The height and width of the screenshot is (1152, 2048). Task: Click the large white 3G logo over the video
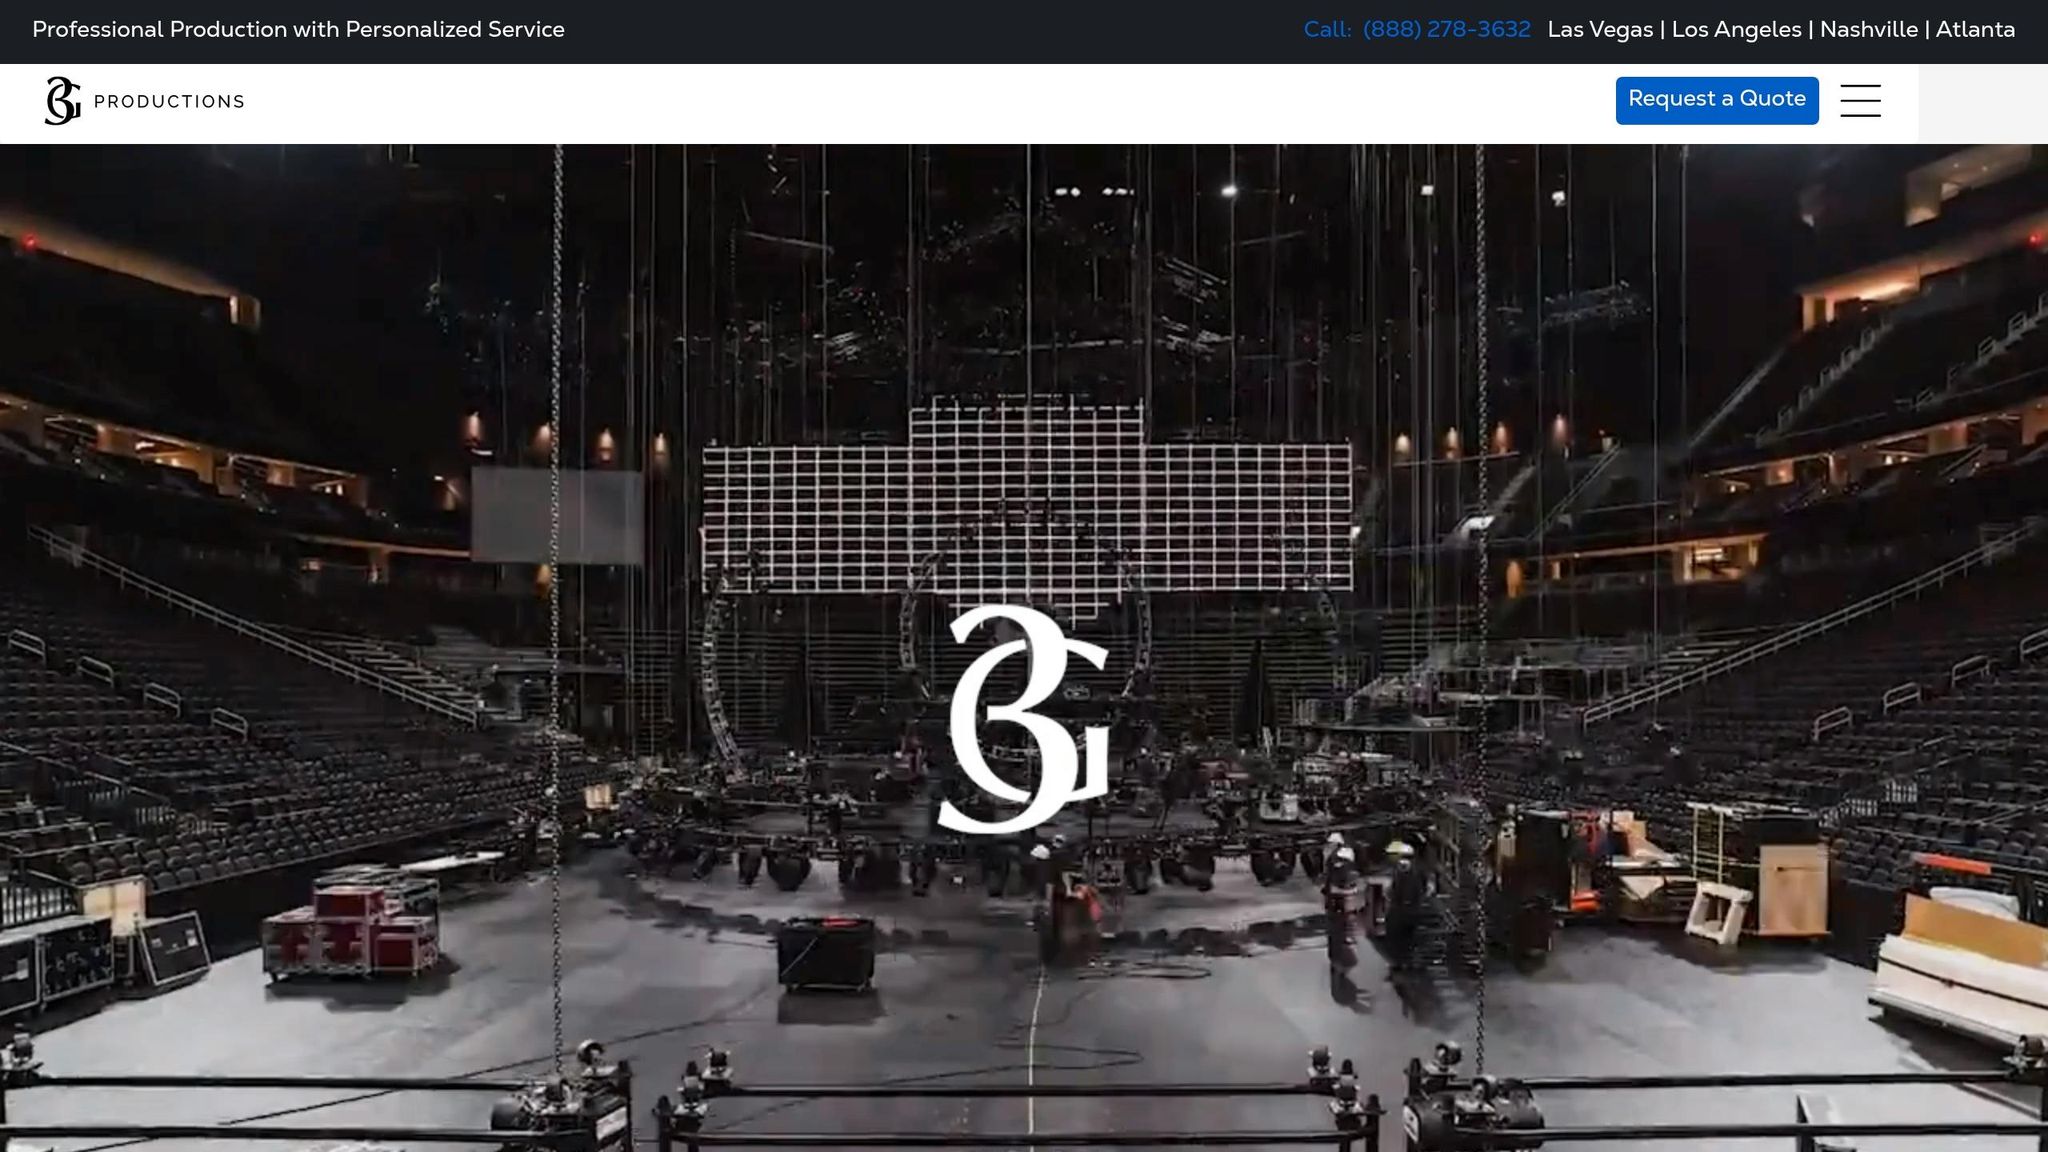pos(1023,719)
